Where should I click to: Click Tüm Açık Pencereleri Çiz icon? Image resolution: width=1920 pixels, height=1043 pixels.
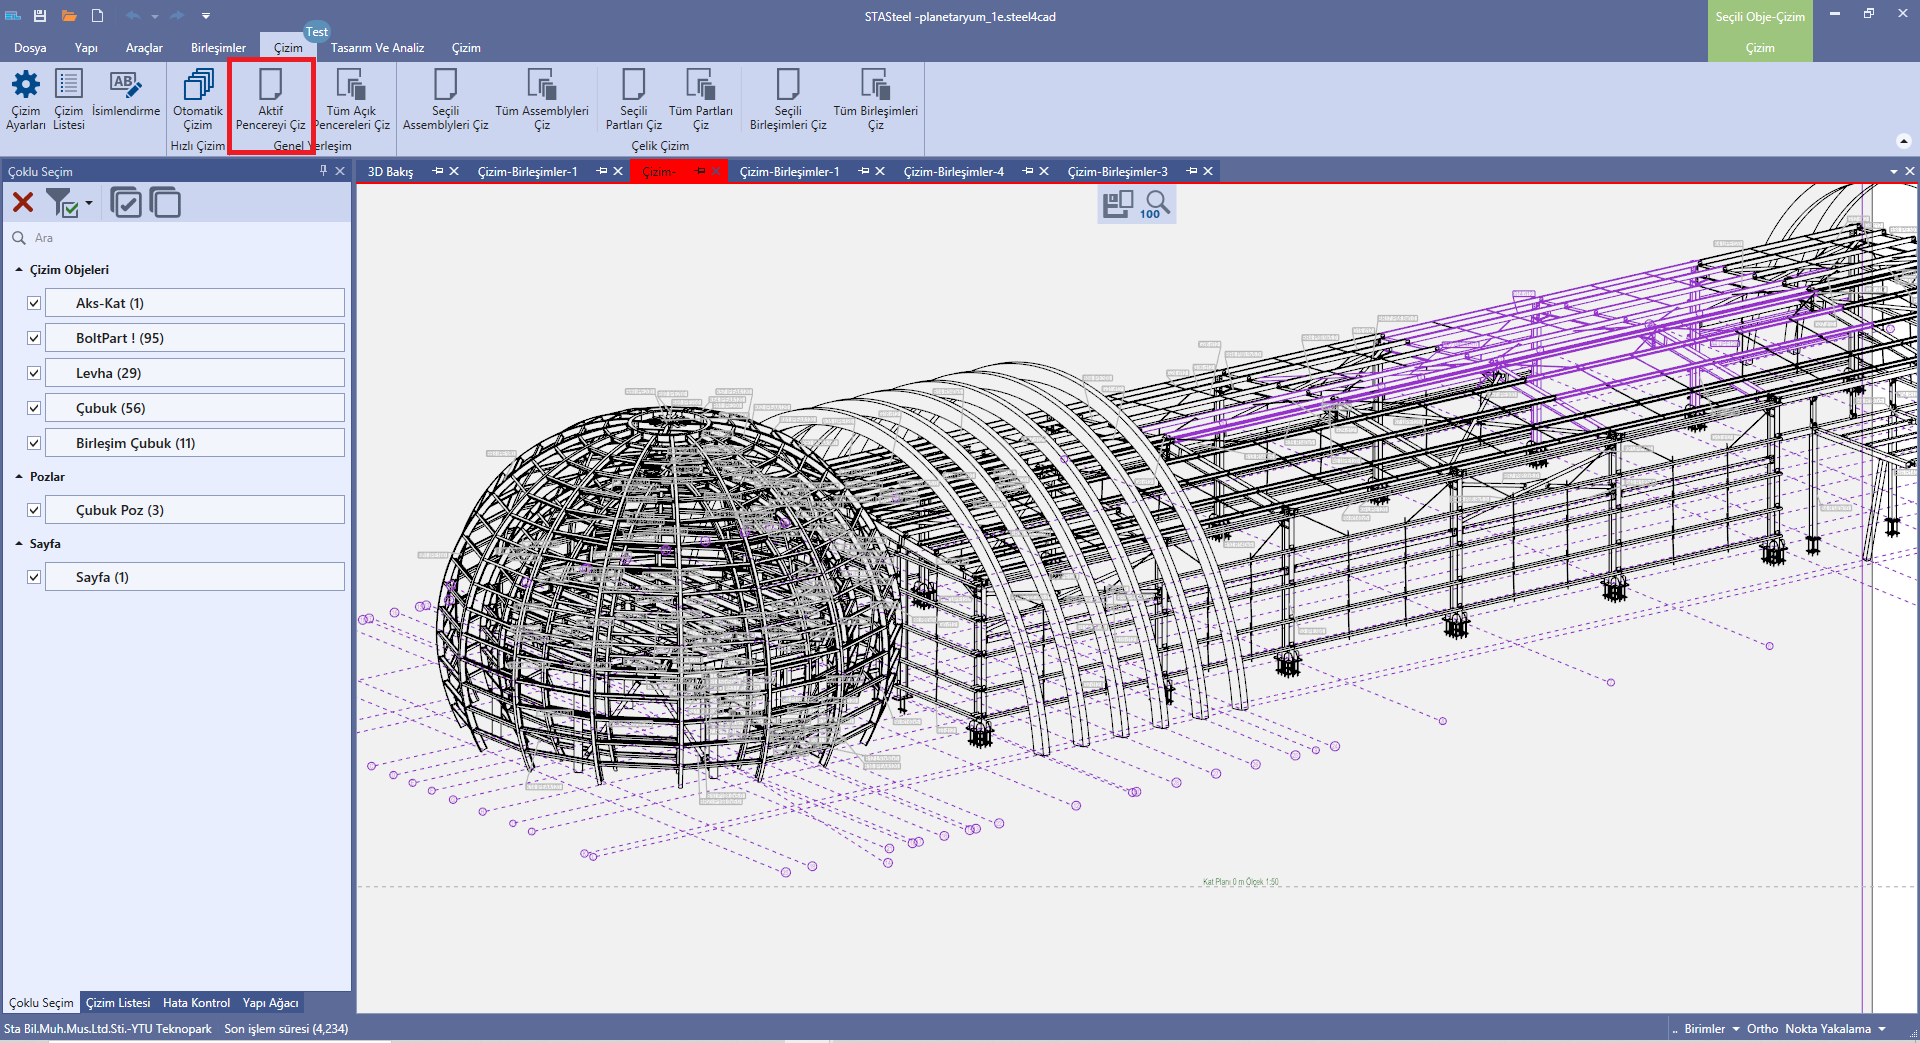(351, 87)
